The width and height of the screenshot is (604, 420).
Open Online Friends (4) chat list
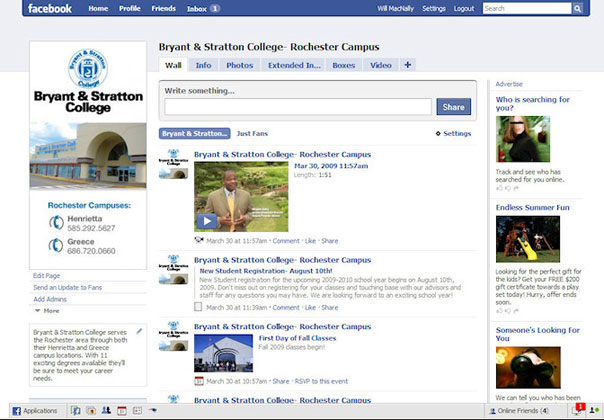click(519, 411)
